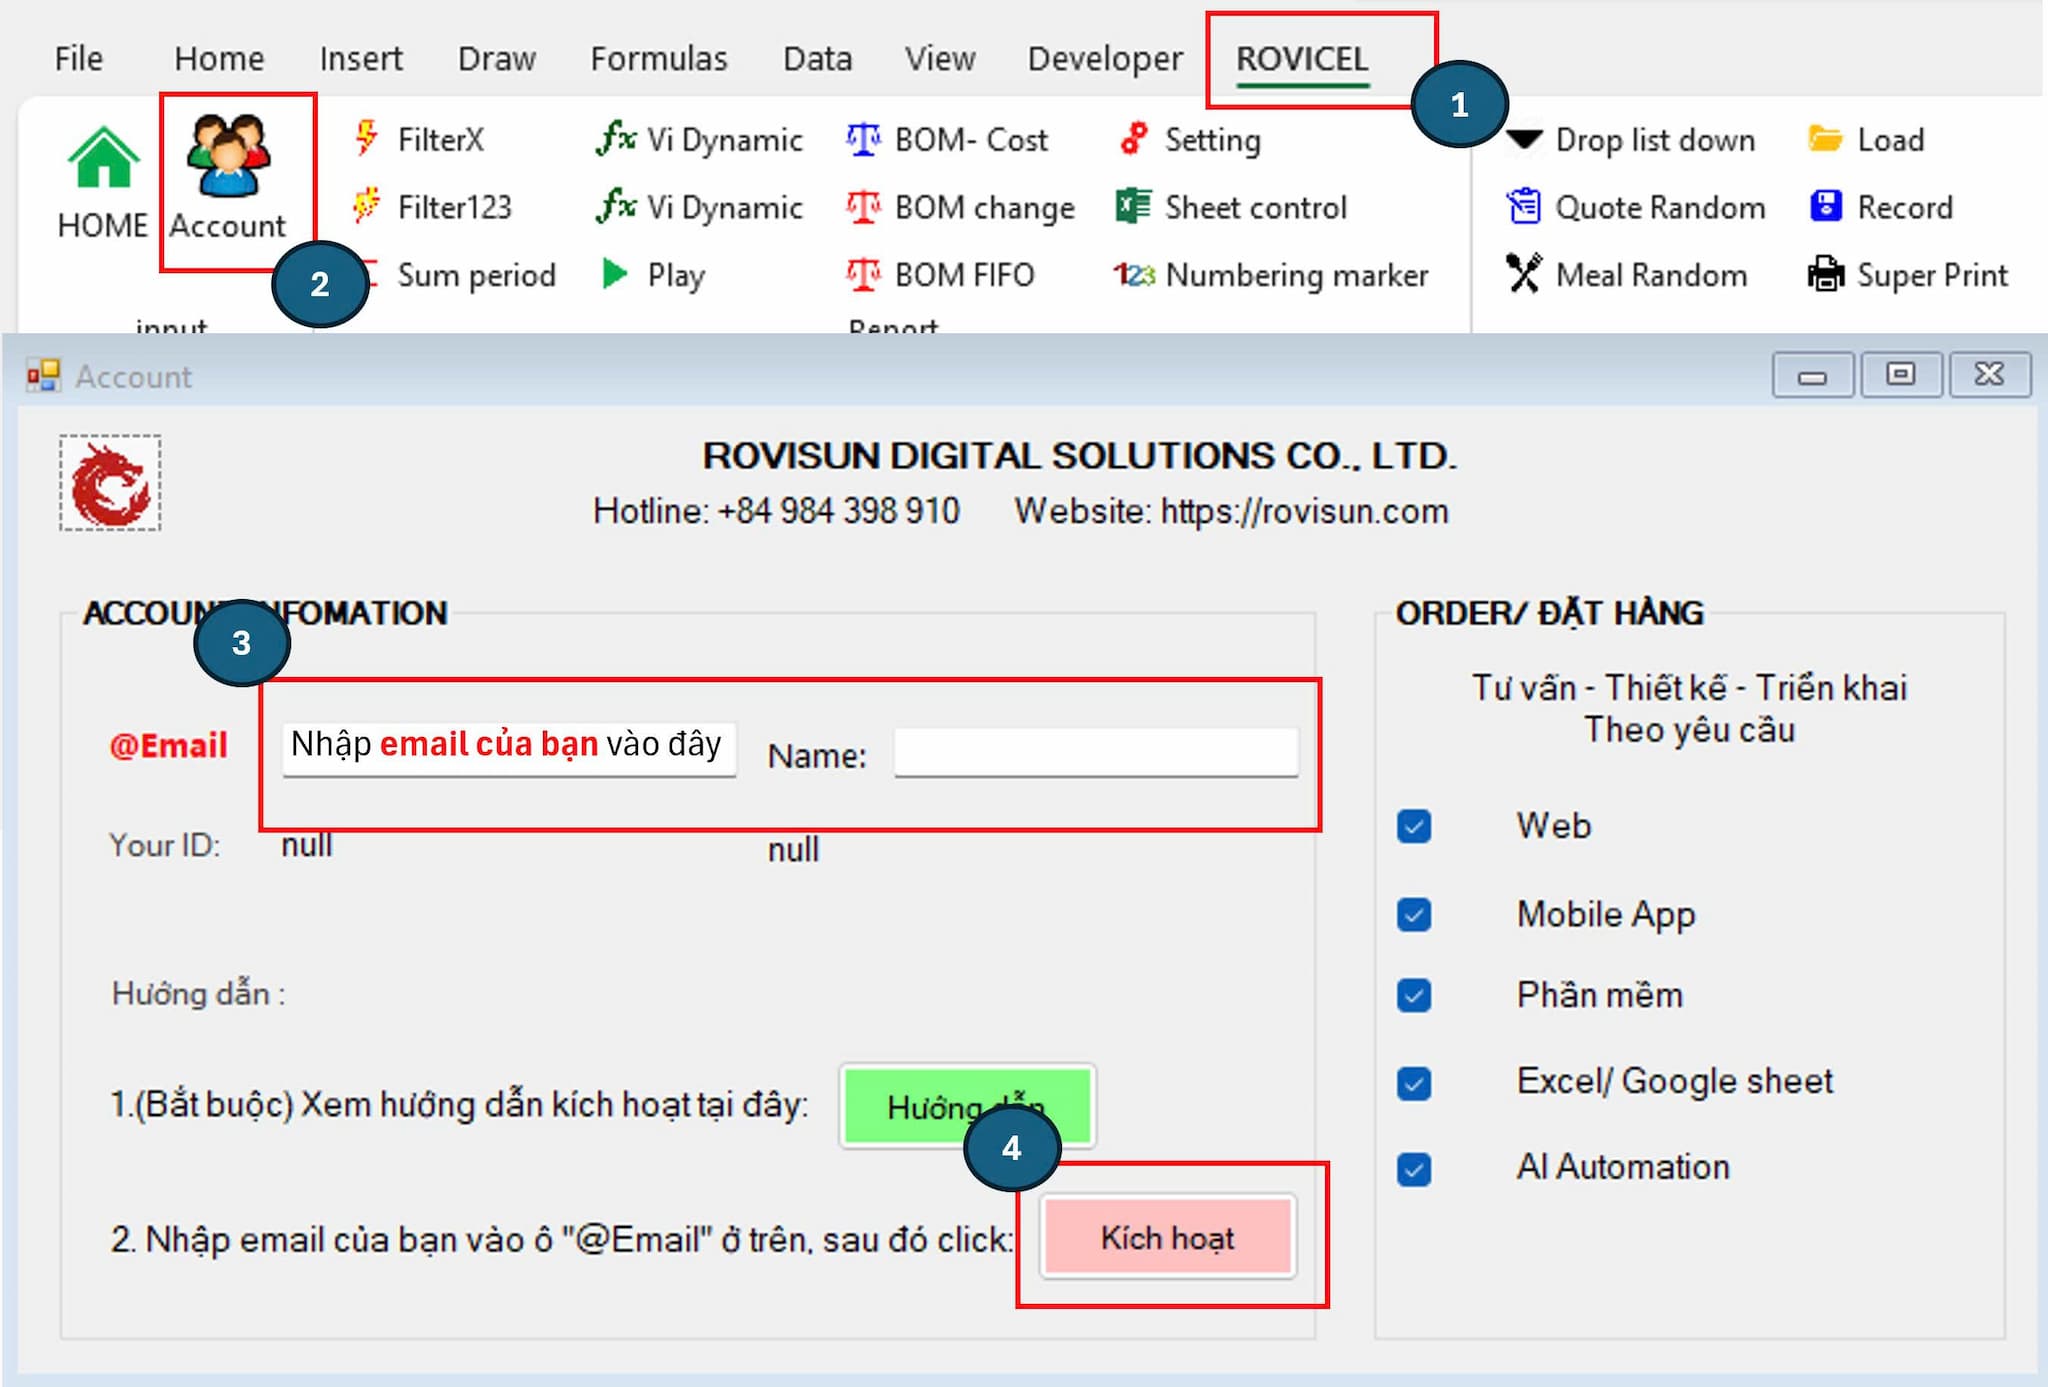Image resolution: width=2048 pixels, height=1387 pixels.
Task: Run Meal Random fork-knife tool
Action: pos(1524,273)
